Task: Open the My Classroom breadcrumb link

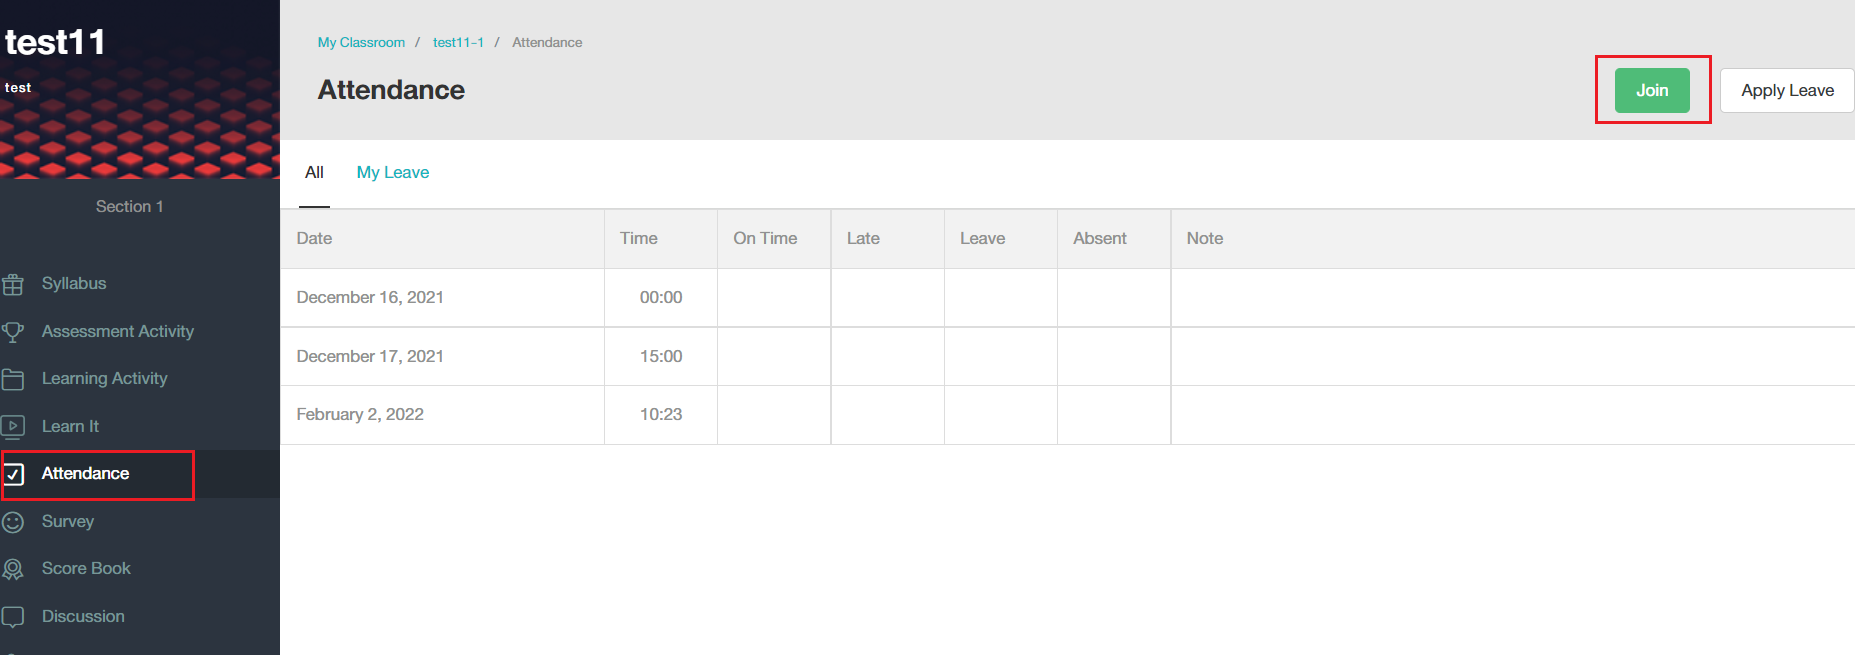Action: coord(361,42)
